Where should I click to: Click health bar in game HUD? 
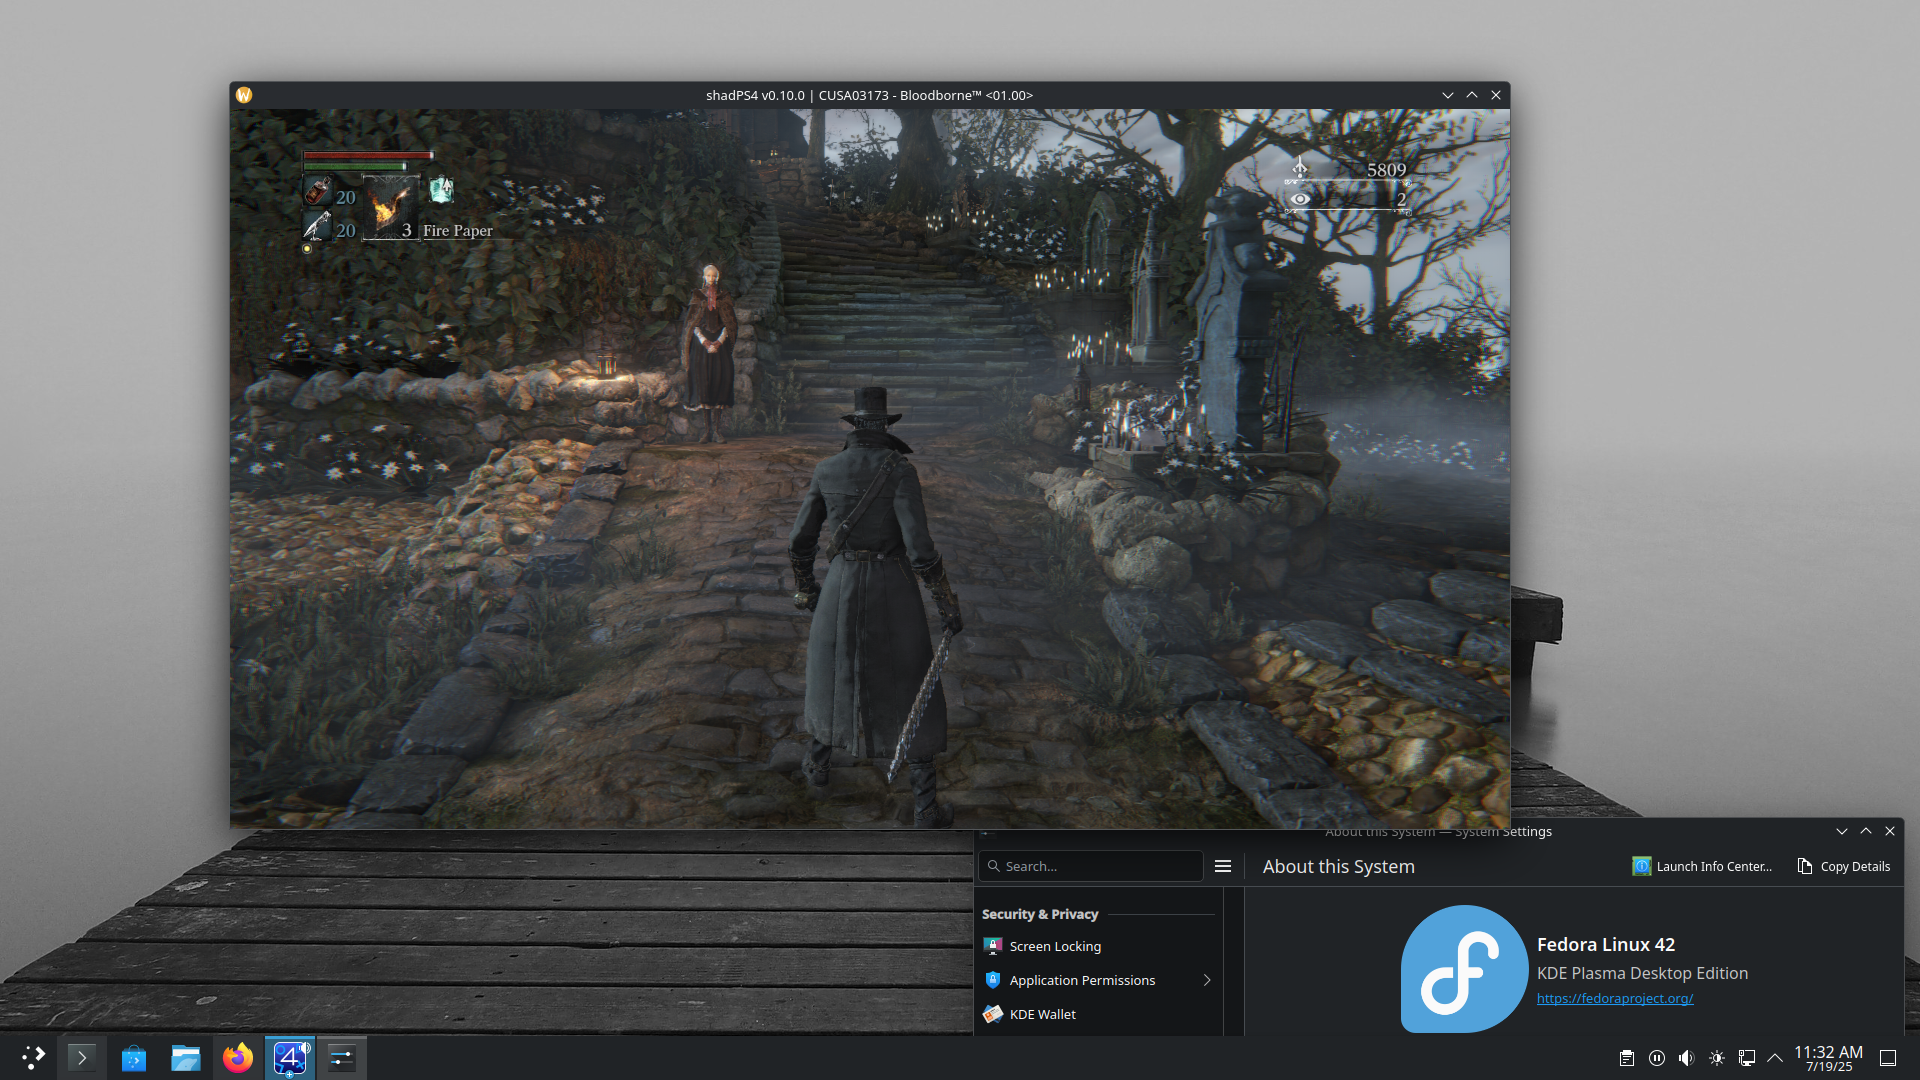(x=368, y=155)
